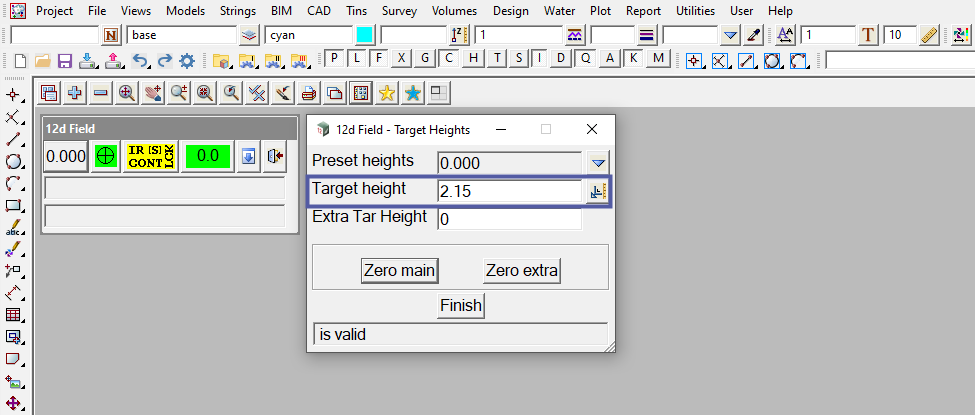The image size is (975, 415).
Task: Click the measure icon beside Target height
Action: (598, 190)
